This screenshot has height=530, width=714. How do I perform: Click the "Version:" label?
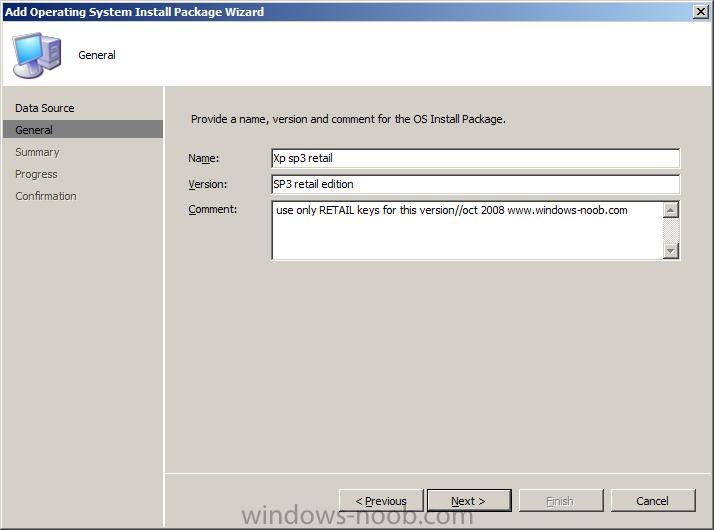pos(208,184)
